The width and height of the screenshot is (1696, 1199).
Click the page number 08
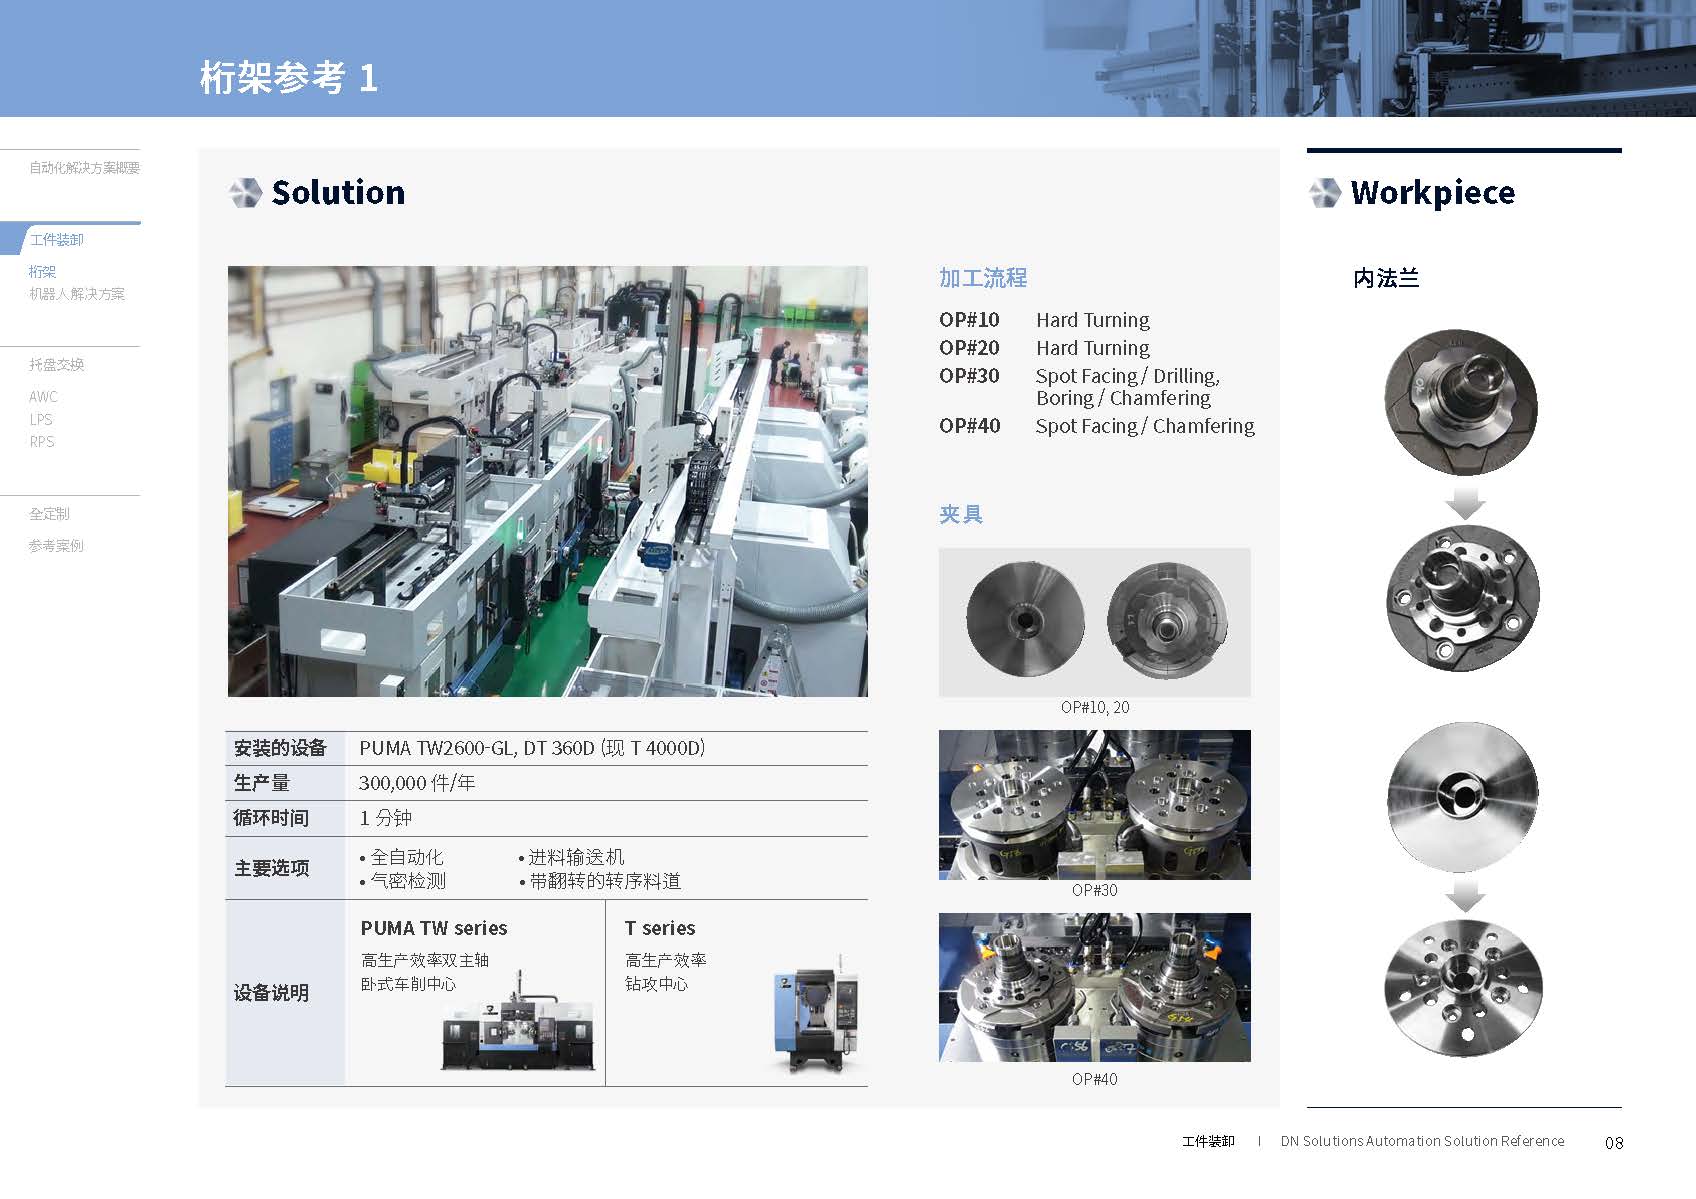click(x=1614, y=1143)
